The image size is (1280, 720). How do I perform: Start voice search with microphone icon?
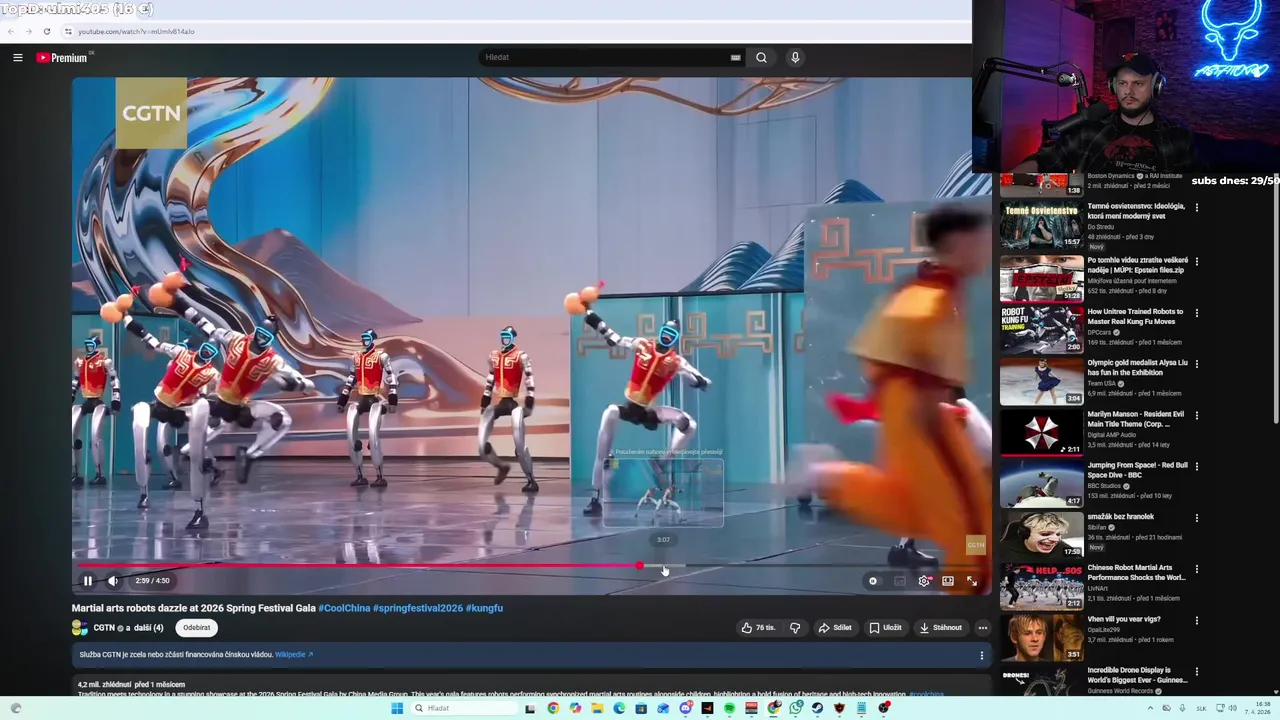(x=795, y=57)
